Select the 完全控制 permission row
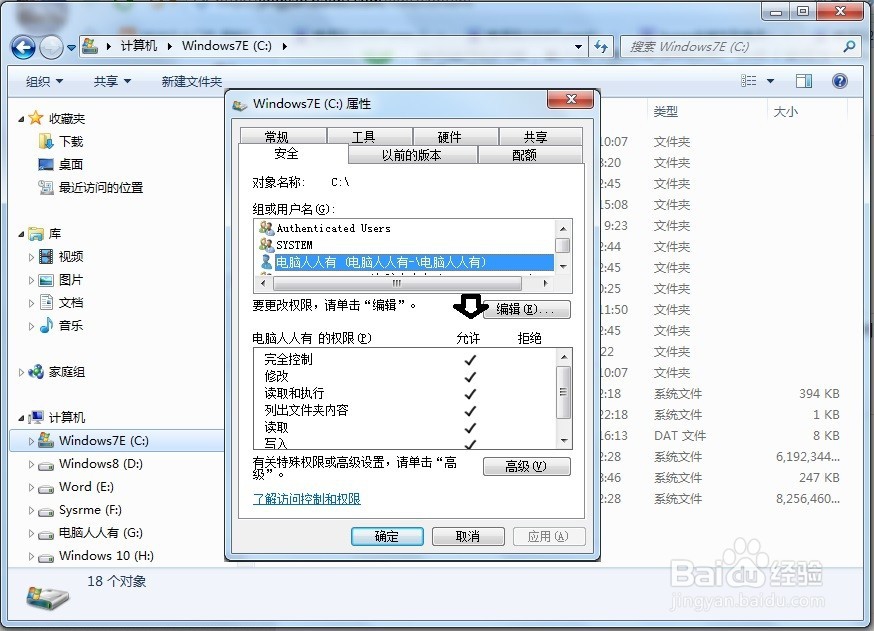874x631 pixels. tap(405, 360)
